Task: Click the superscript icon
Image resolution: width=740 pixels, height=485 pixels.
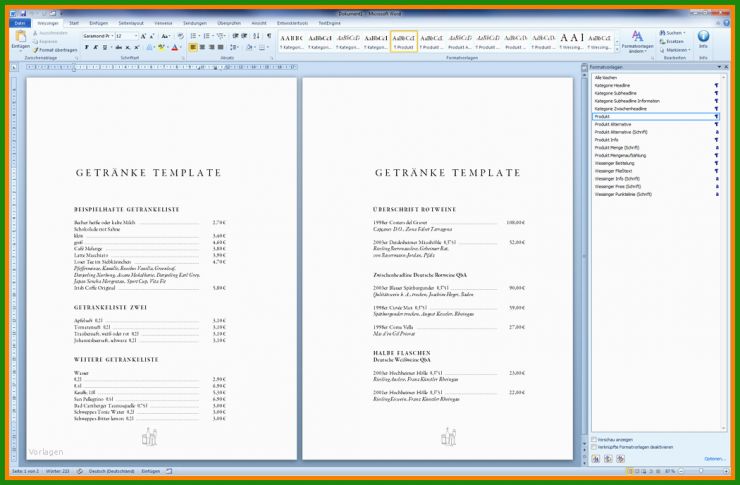Action: point(137,48)
